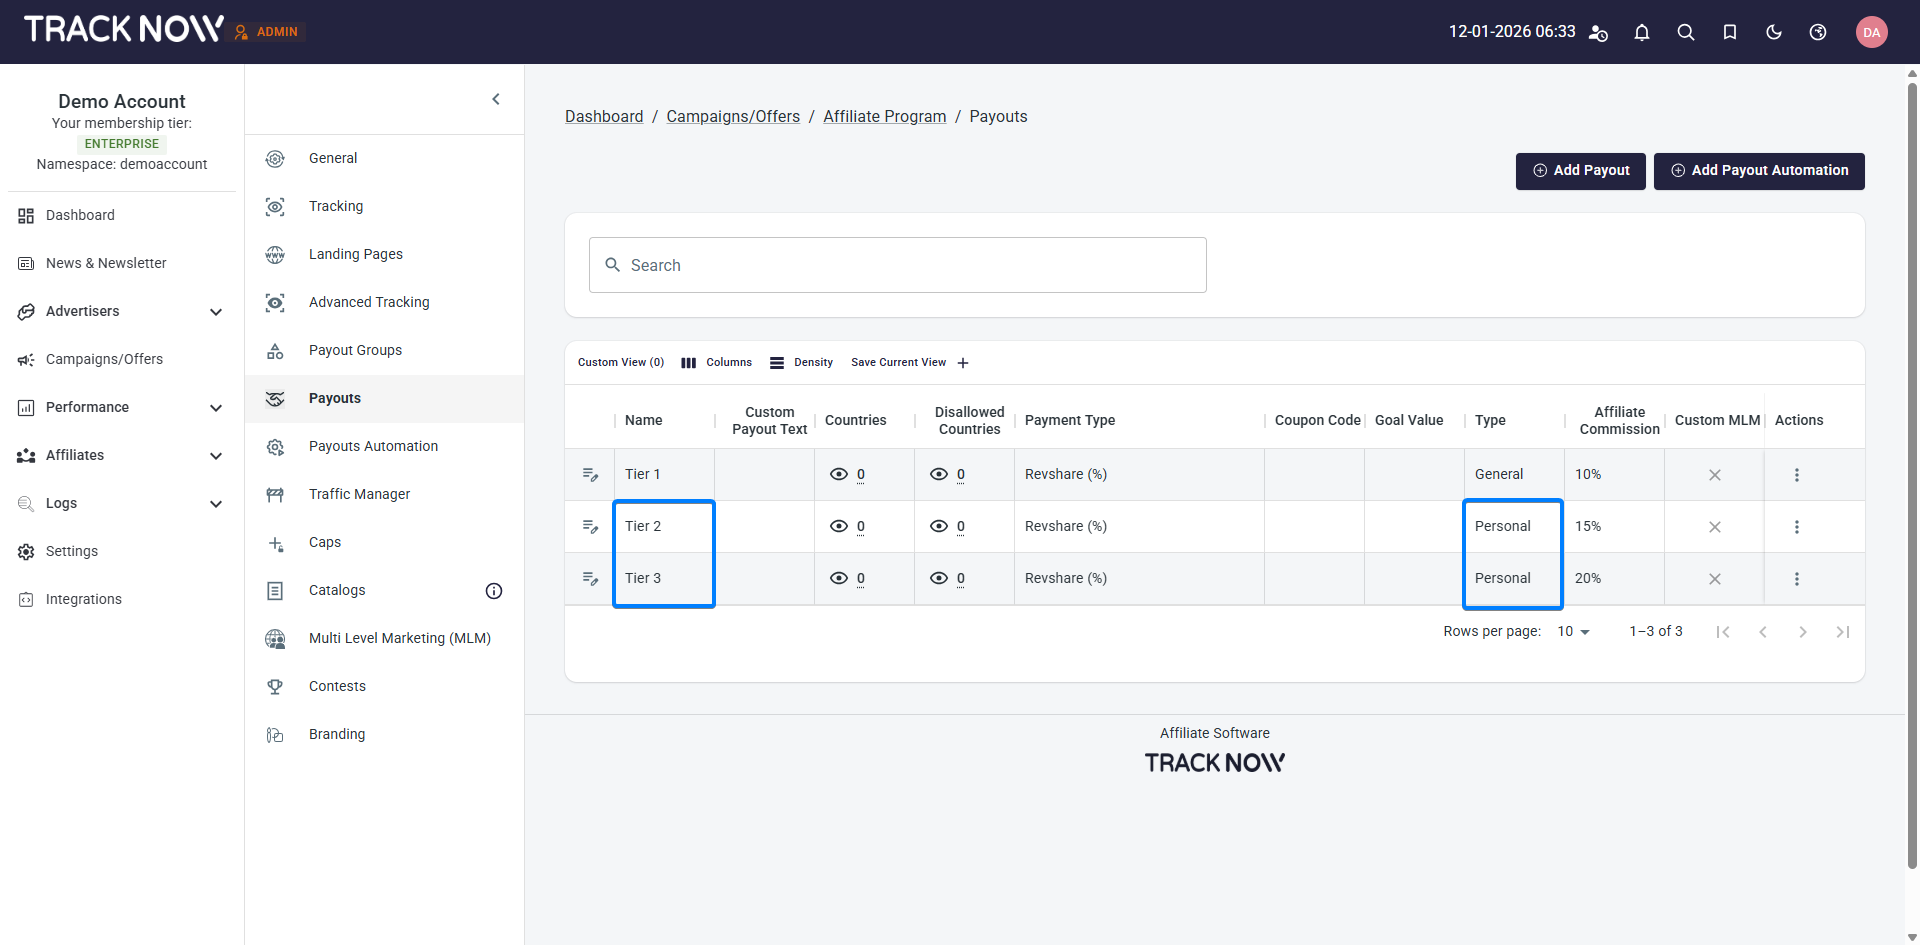
Task: Open the top bar search icon
Action: click(1685, 32)
